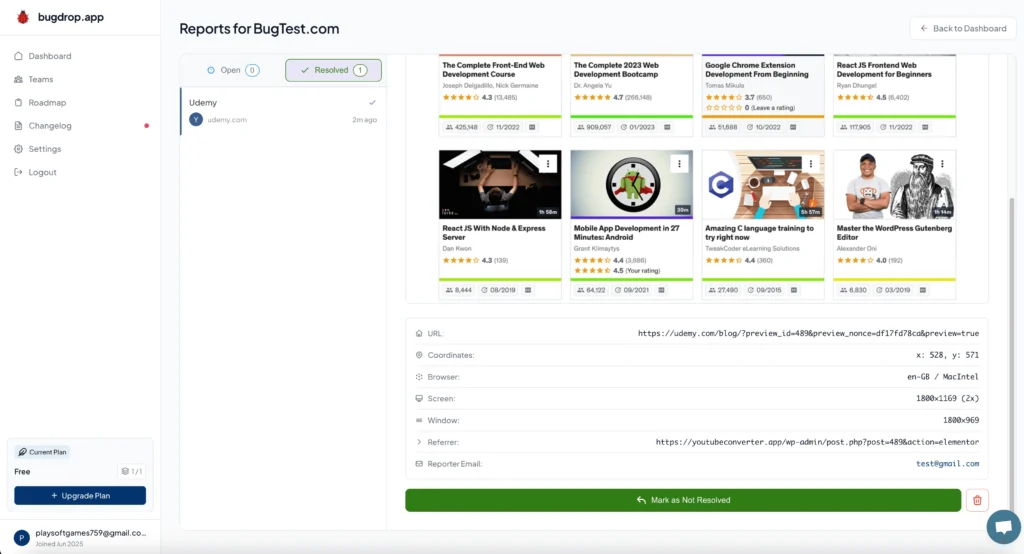Viewport: 1024px width, 554px height.
Task: Click the Your rating stars on Mobile App card
Action: [592, 270]
